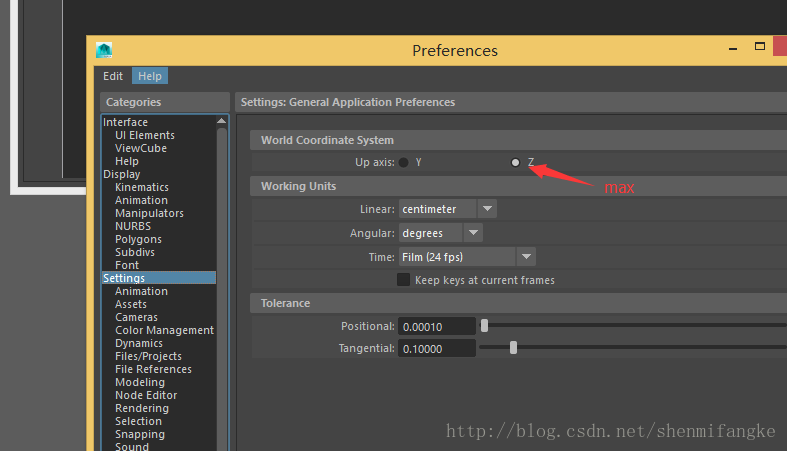Collapse the World Coordinate System section header

(x=518, y=140)
